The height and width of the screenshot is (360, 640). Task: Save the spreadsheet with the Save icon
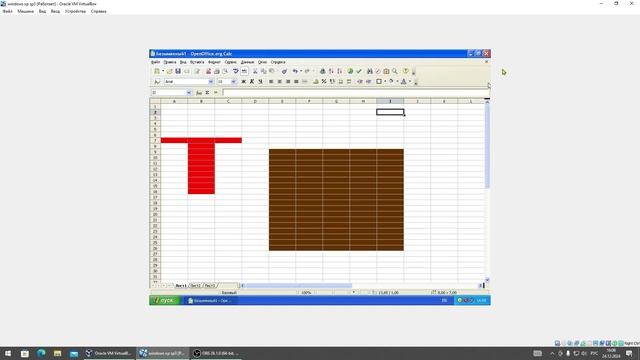(178, 71)
